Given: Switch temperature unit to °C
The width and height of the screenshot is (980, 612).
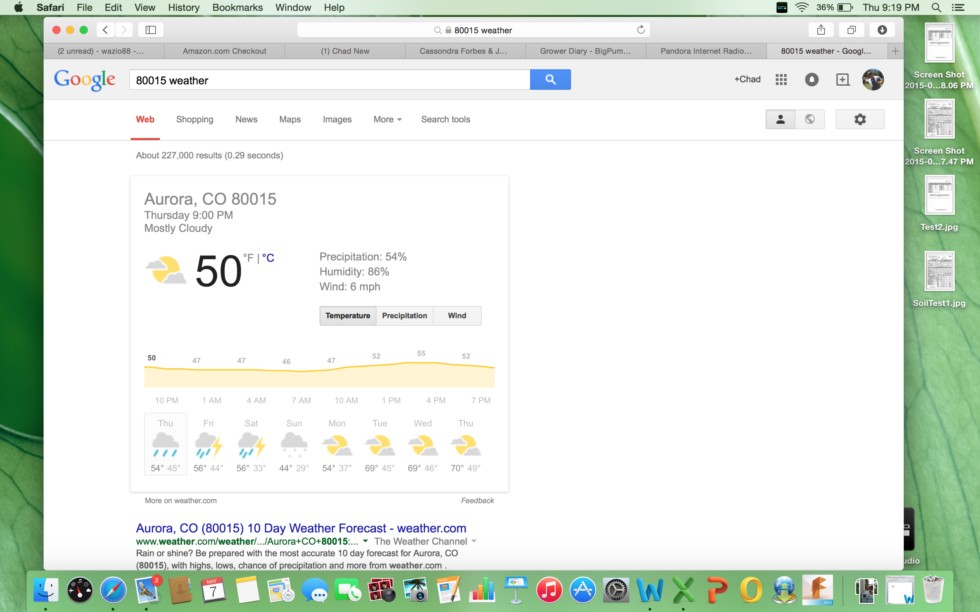Looking at the screenshot, I should point(268,258).
